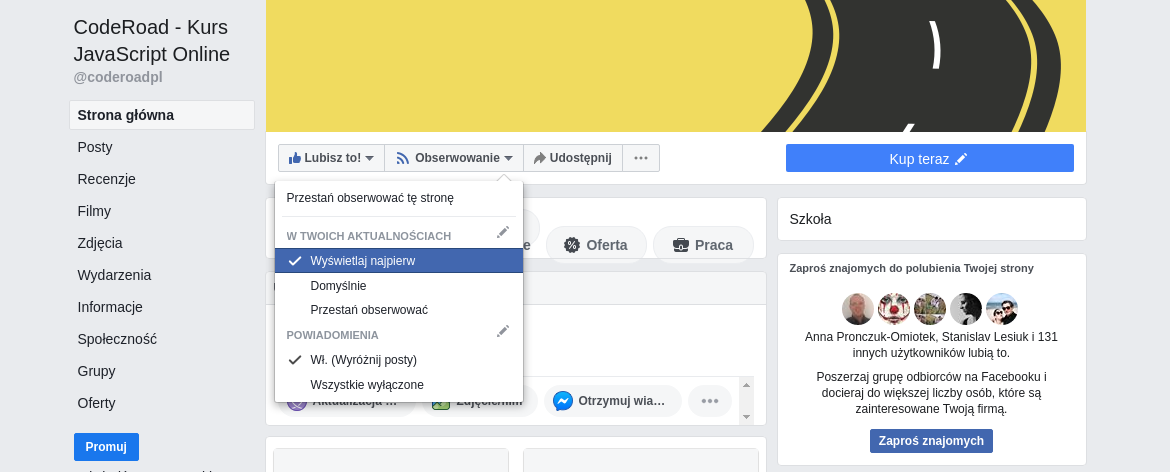
Task: Select Wyświetlaj najpierw option
Action: [398, 261]
